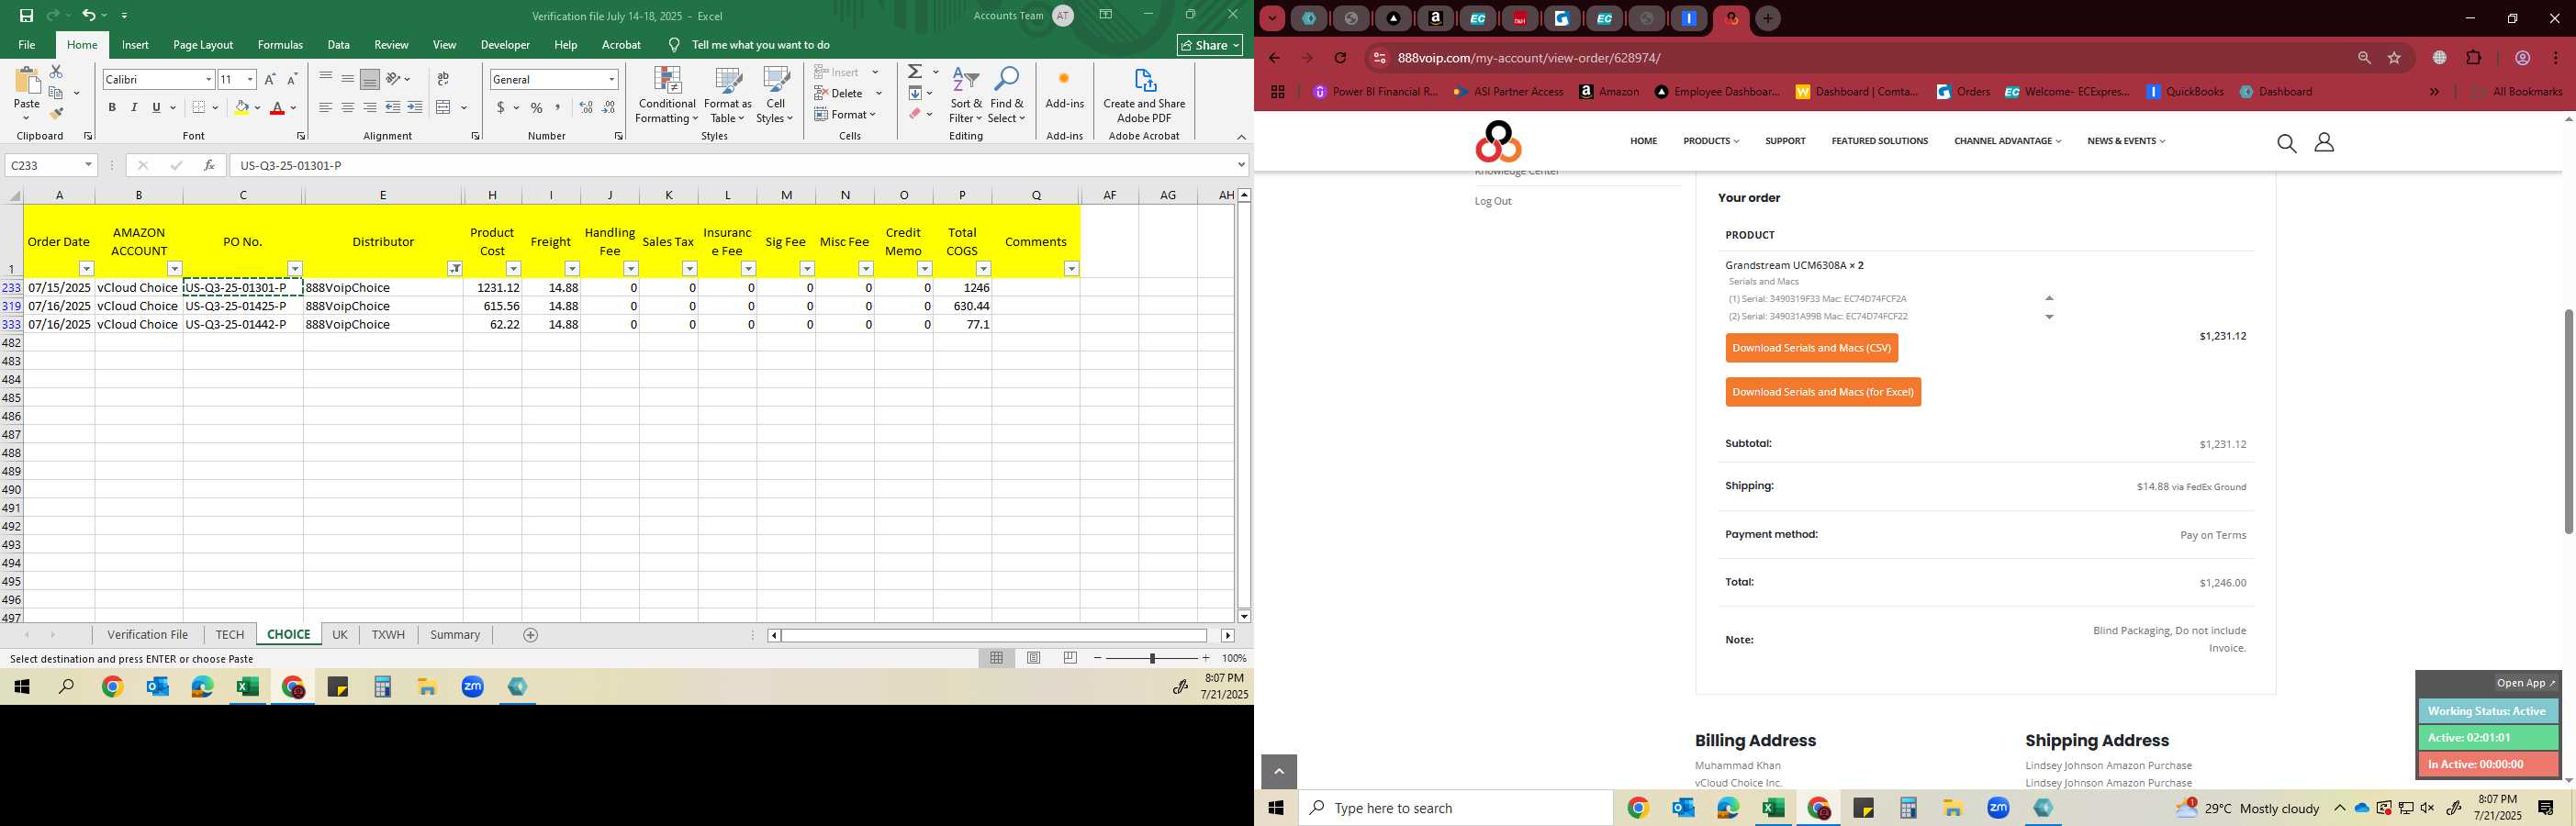This screenshot has height=826, width=2576.
Task: Open Sort & Filter menu
Action: pos(966,96)
